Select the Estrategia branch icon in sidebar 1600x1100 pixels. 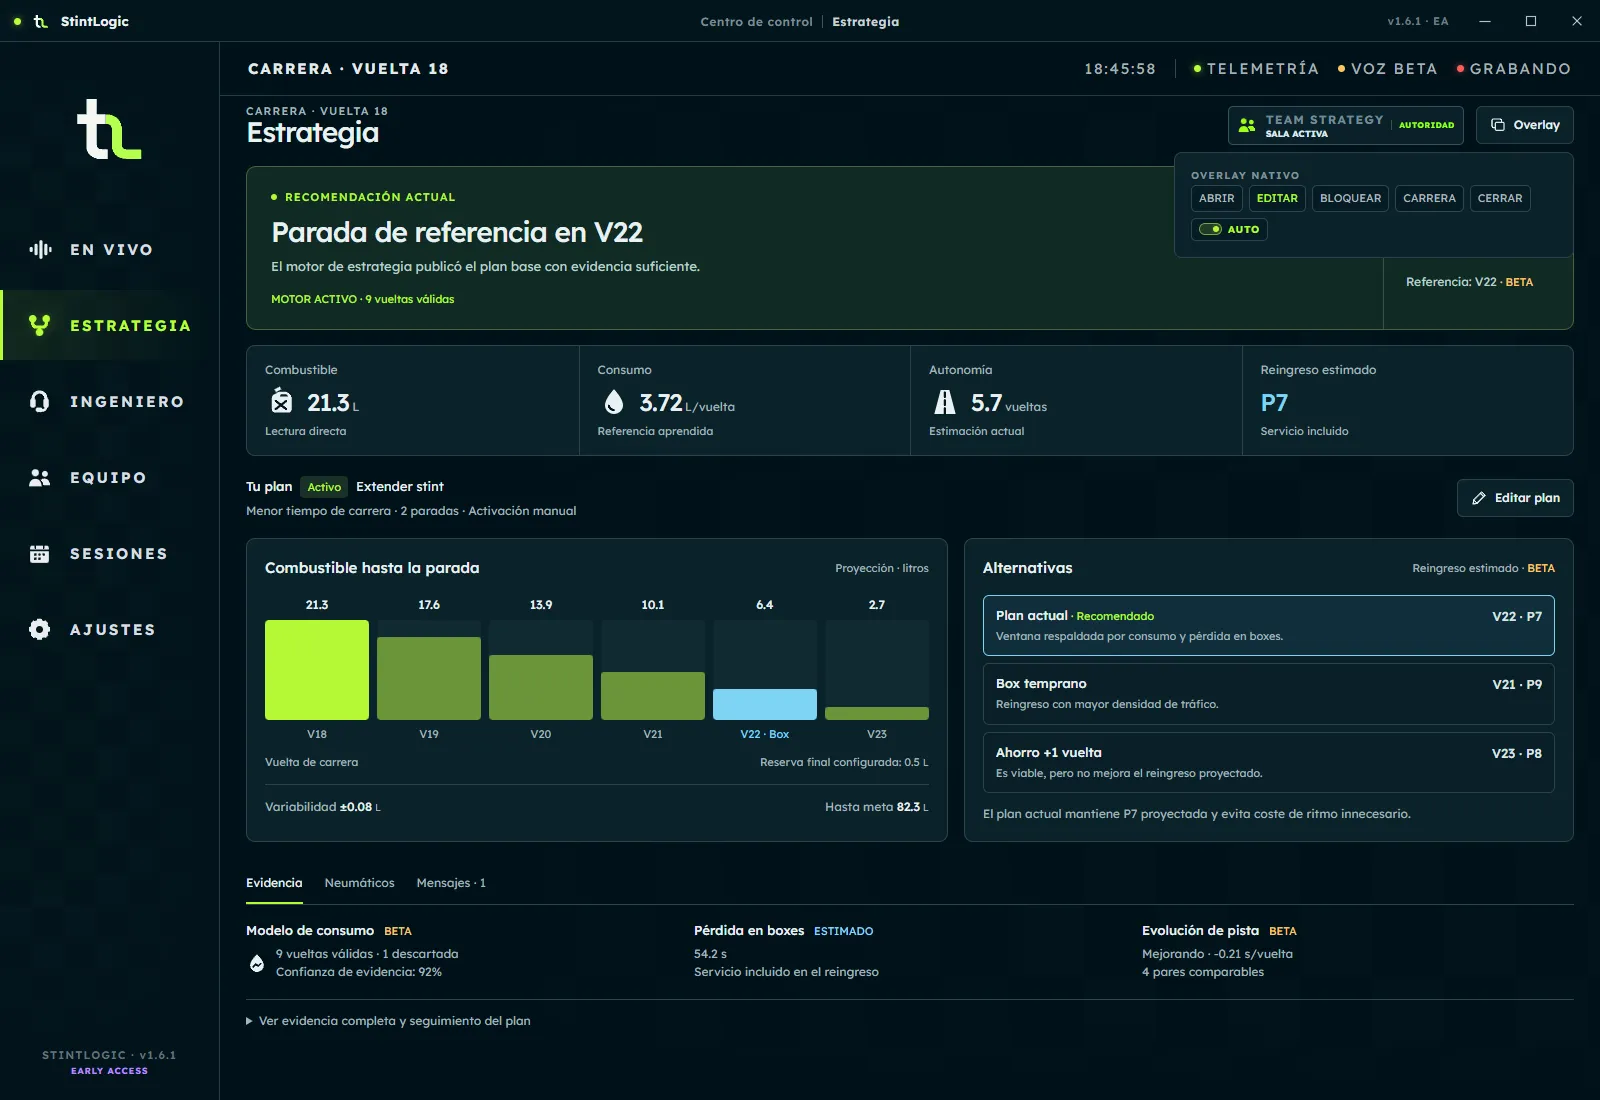(x=40, y=325)
